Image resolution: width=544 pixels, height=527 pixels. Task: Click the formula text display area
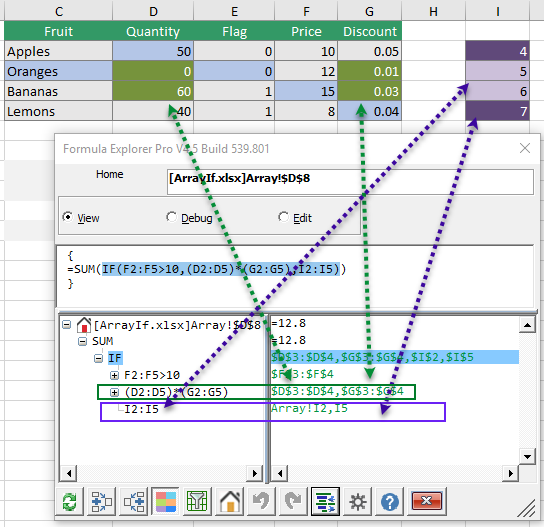tap(295, 276)
